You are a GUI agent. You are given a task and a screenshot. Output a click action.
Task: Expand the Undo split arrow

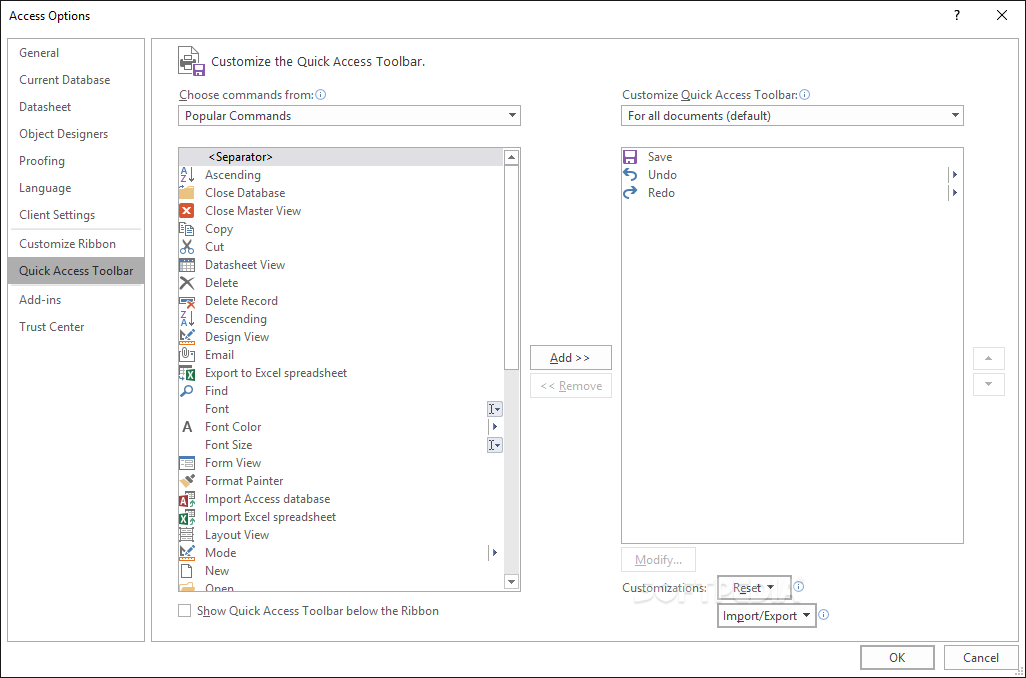click(x=955, y=175)
